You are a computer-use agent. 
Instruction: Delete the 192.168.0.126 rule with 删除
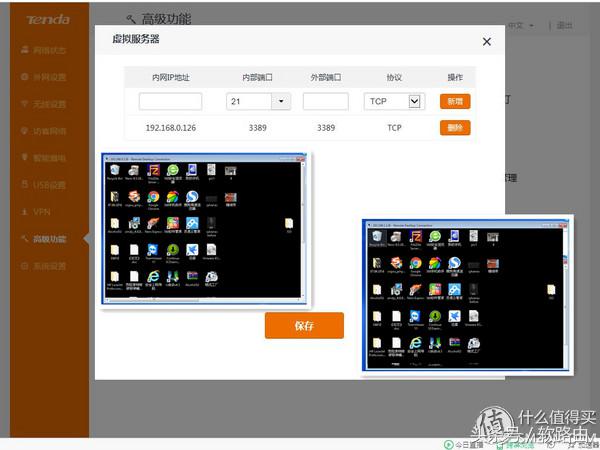(455, 128)
